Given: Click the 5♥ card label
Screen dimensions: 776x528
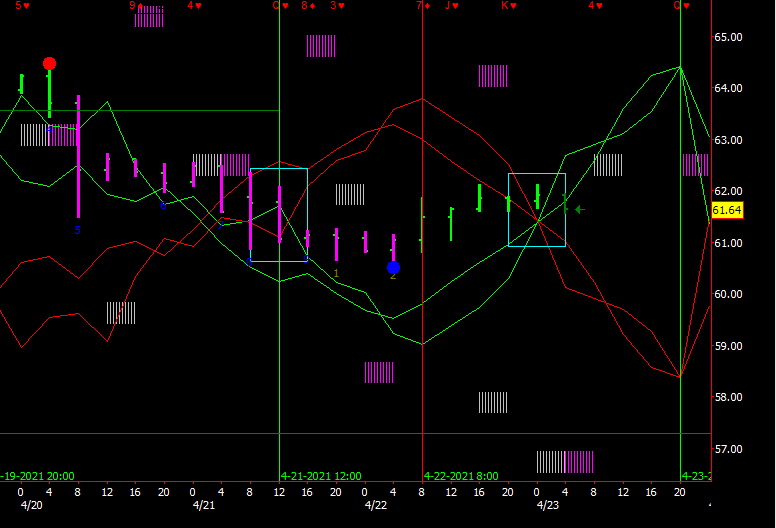Looking at the screenshot, I should [22, 5].
